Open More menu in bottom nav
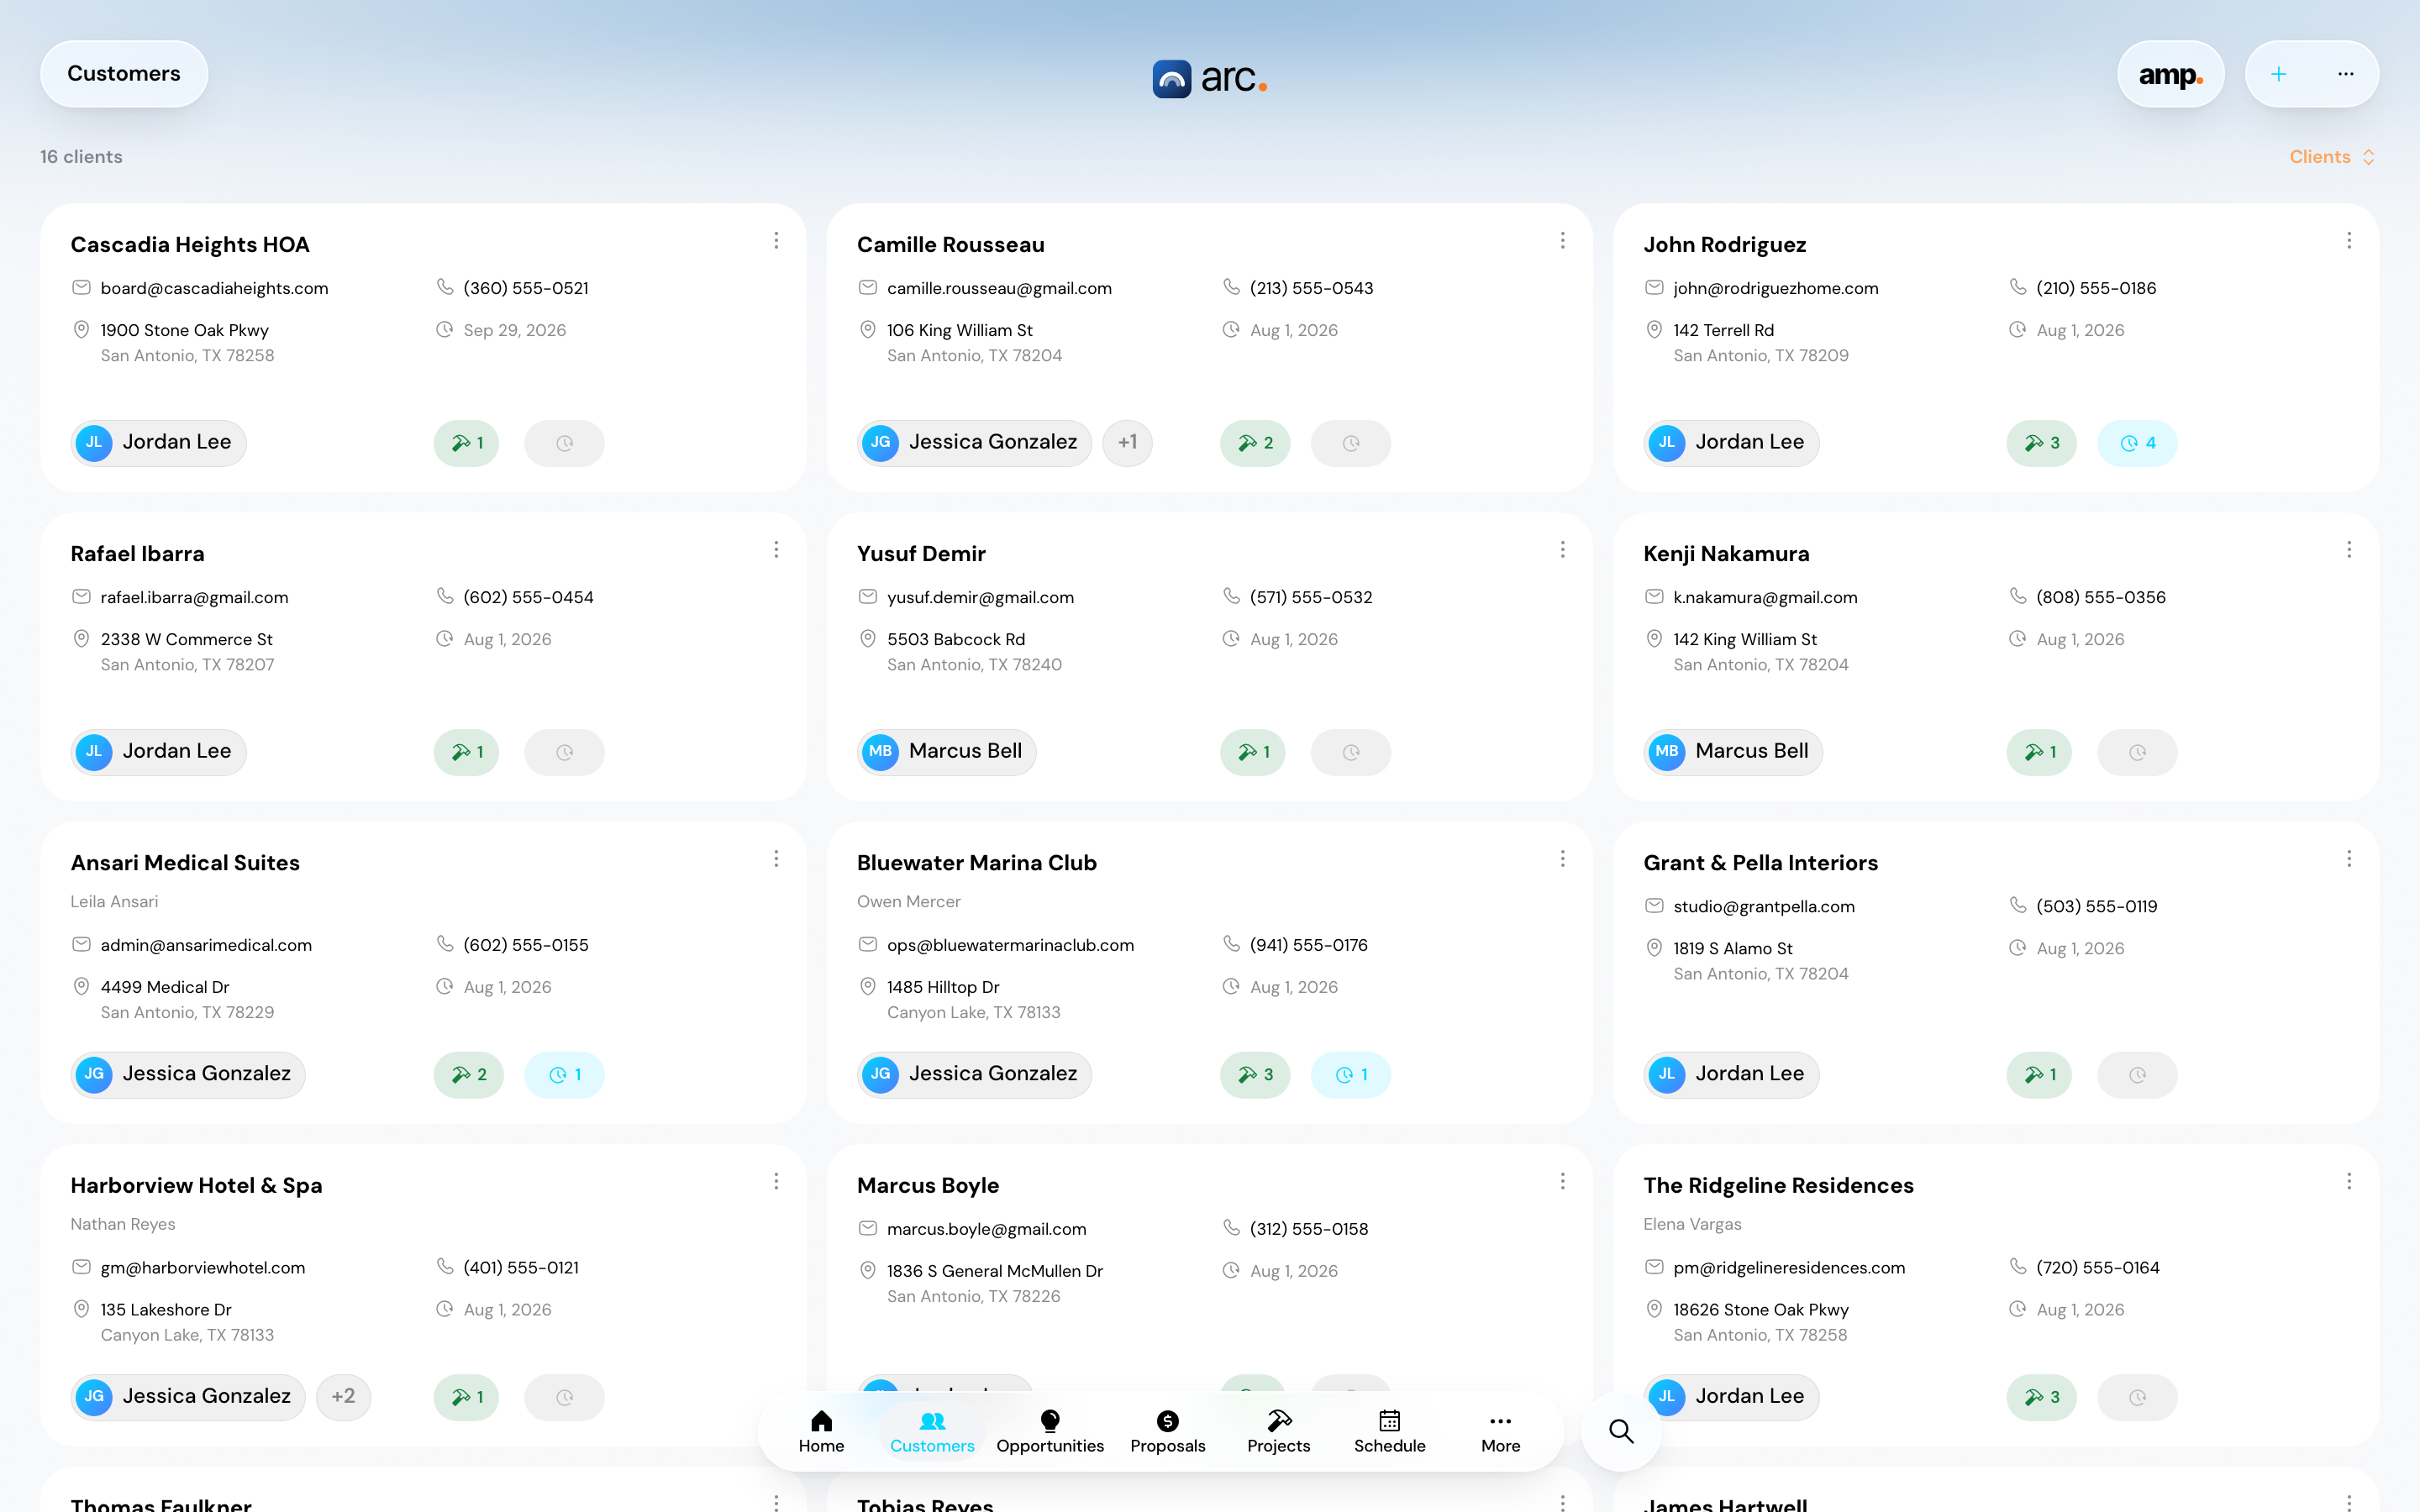 coord(1500,1431)
